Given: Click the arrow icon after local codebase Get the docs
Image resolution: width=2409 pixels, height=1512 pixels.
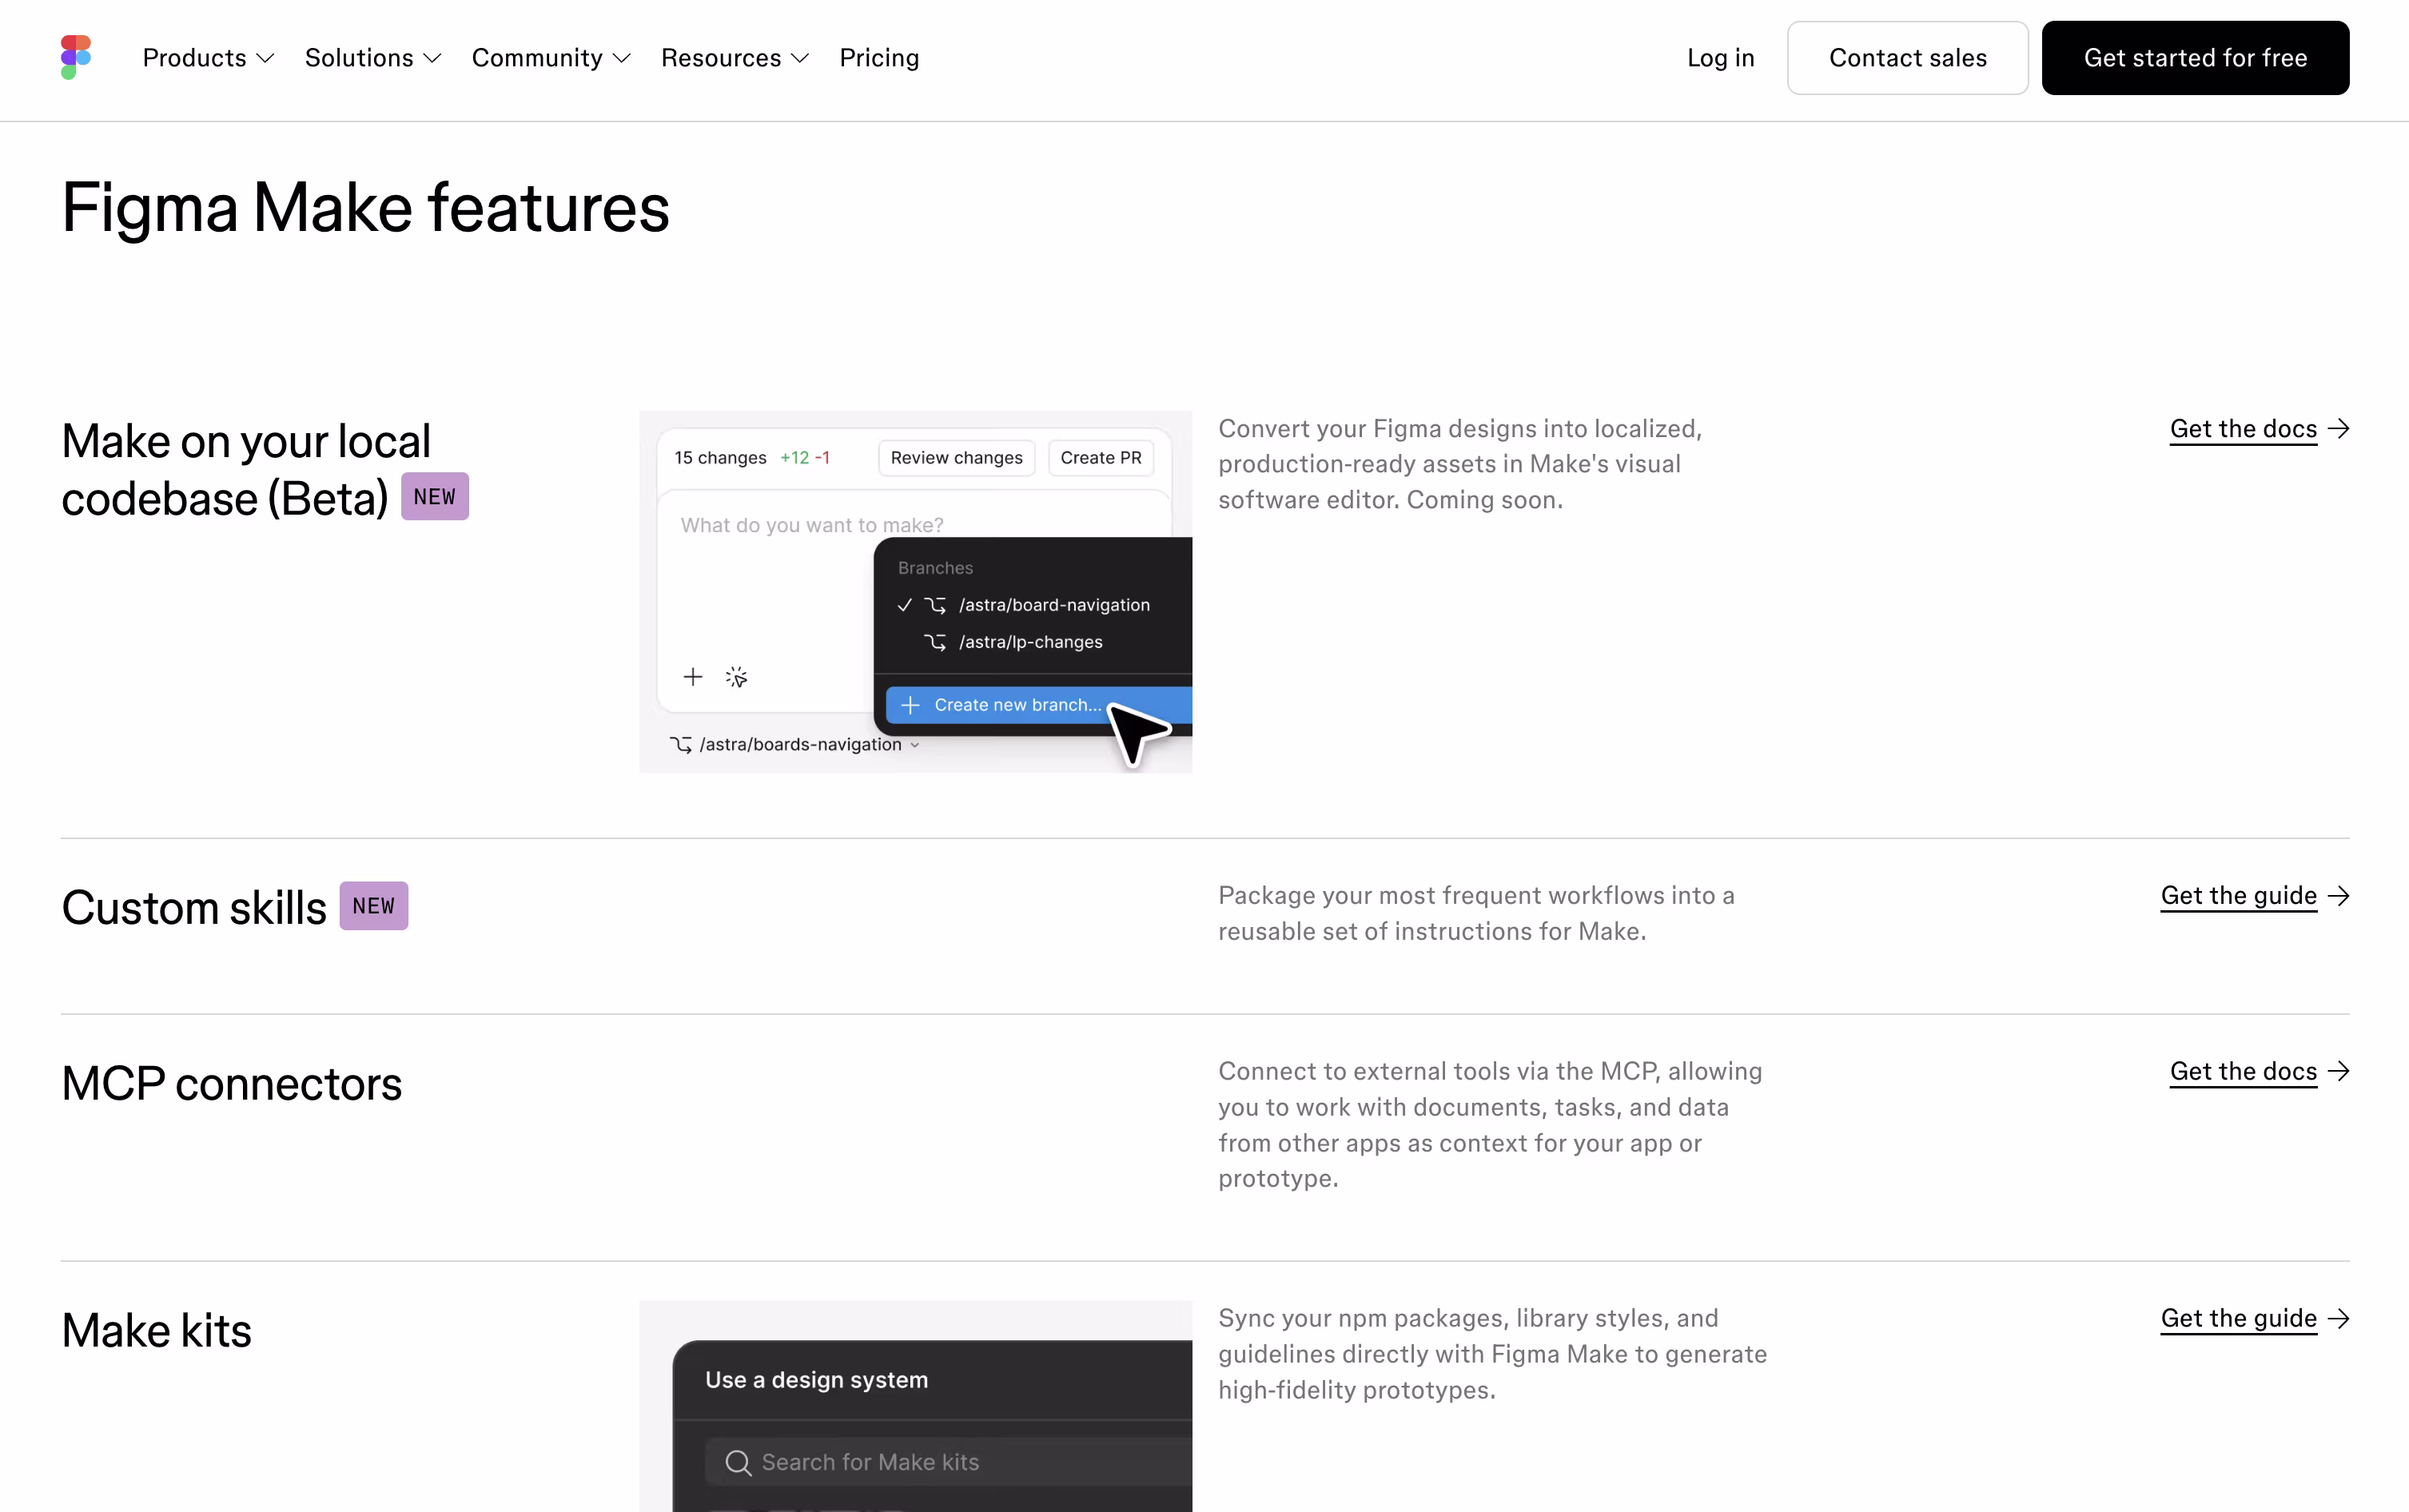Looking at the screenshot, I should (2338, 429).
